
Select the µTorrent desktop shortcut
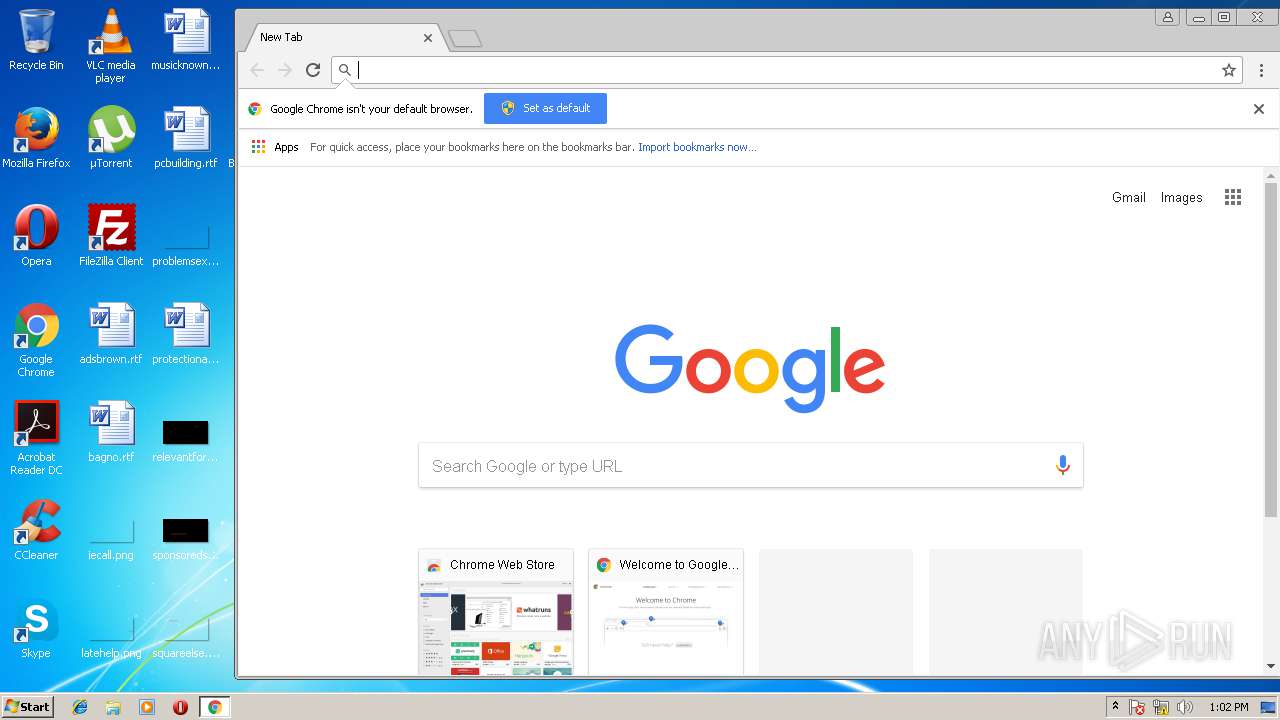[x=111, y=138]
